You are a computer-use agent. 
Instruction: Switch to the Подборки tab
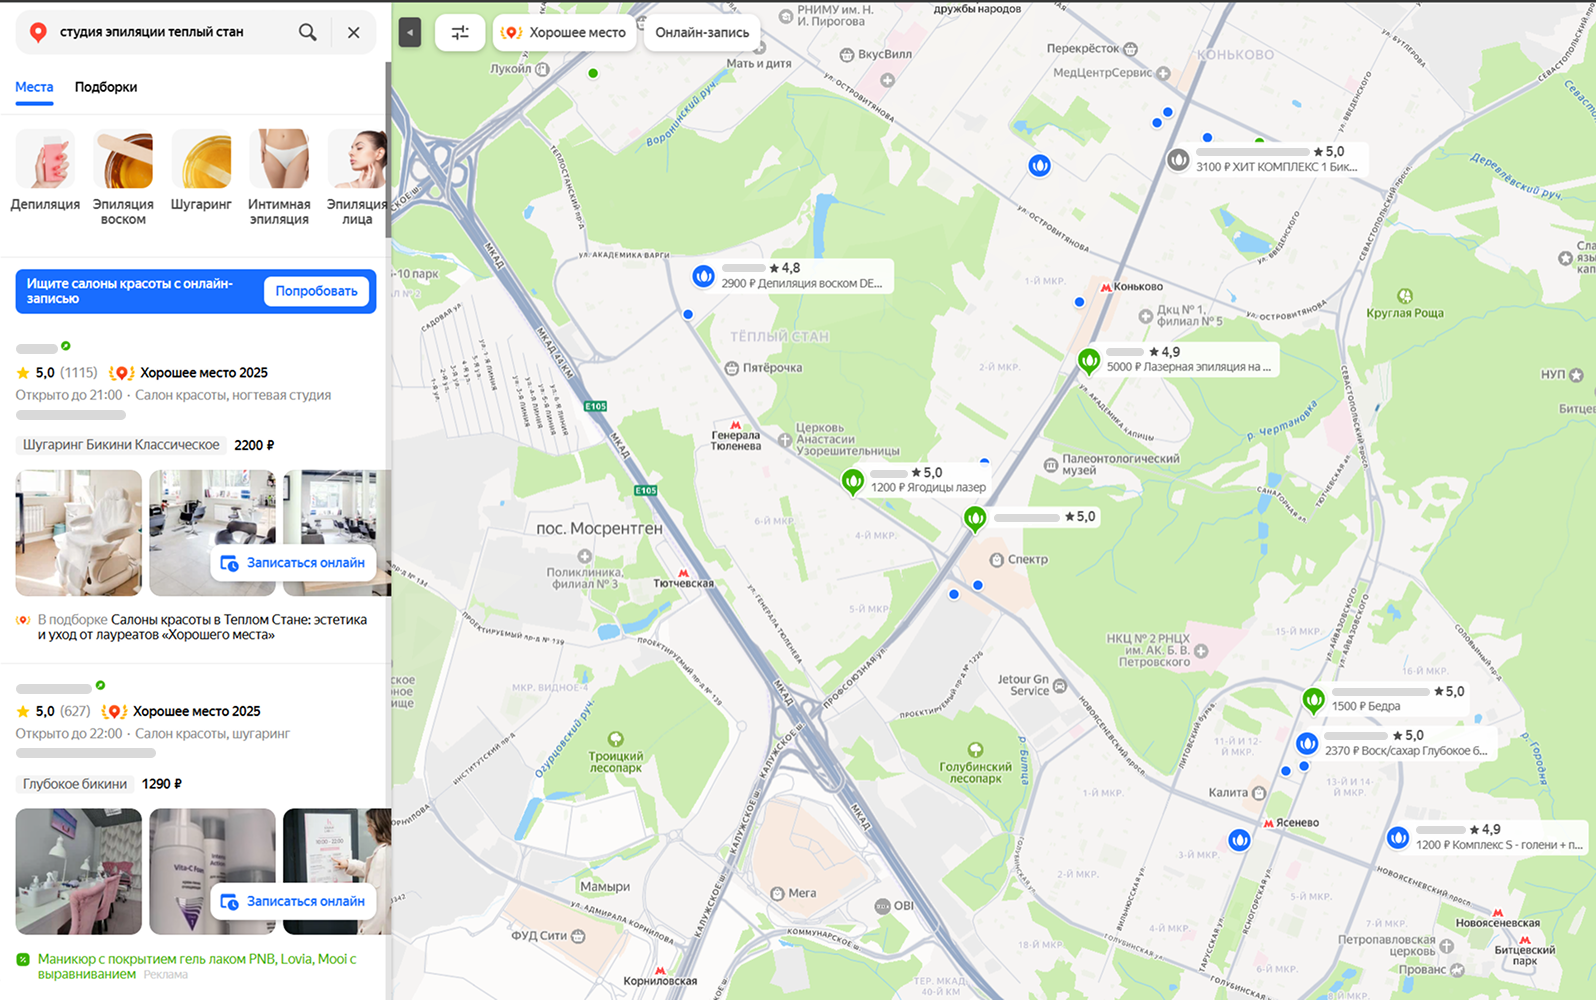coord(106,87)
